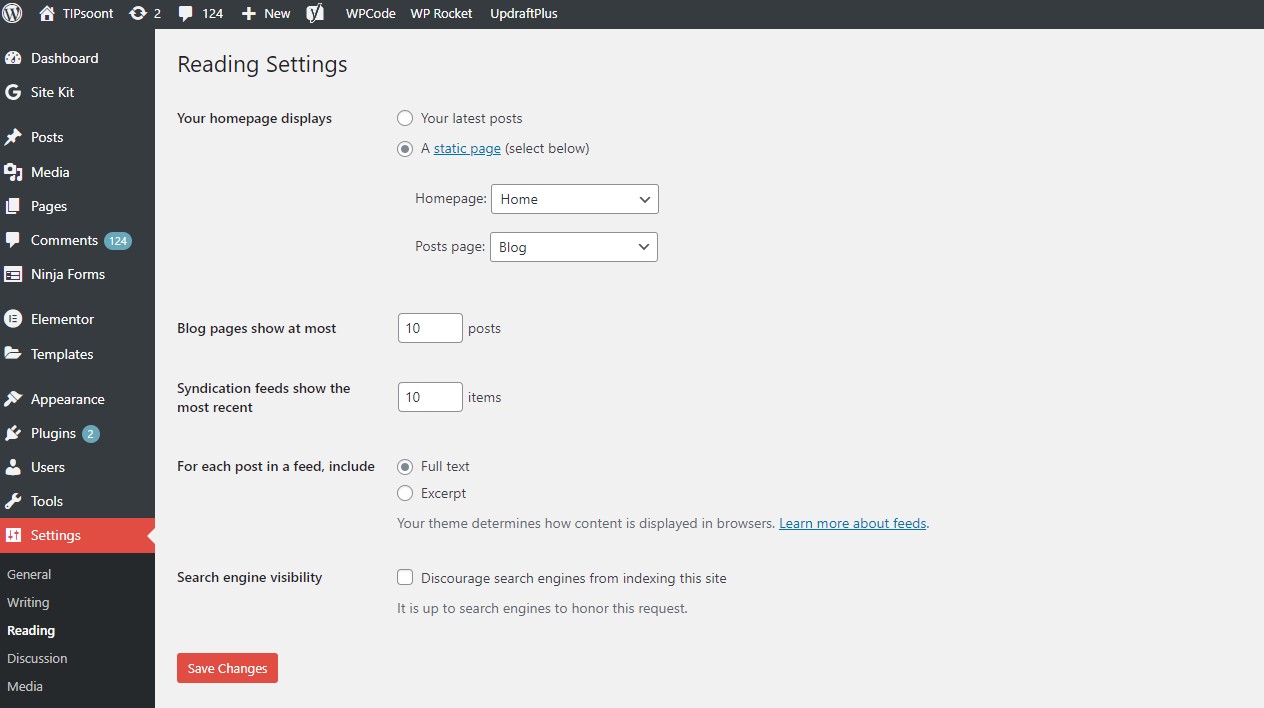Open the Homepage dropdown showing Home
The image size is (1264, 708).
point(574,199)
